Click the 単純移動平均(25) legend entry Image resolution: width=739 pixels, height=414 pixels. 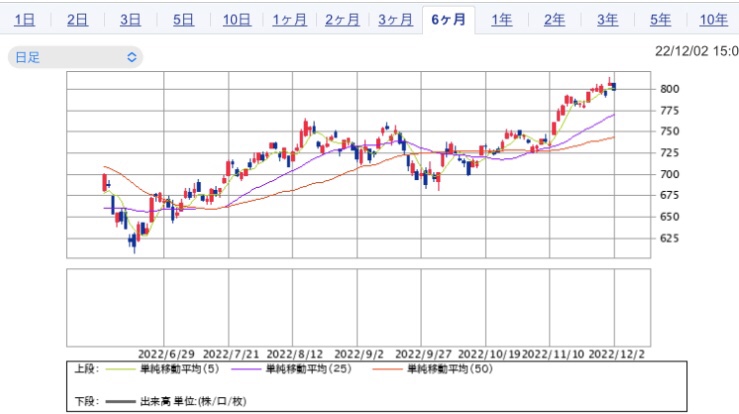(309, 369)
